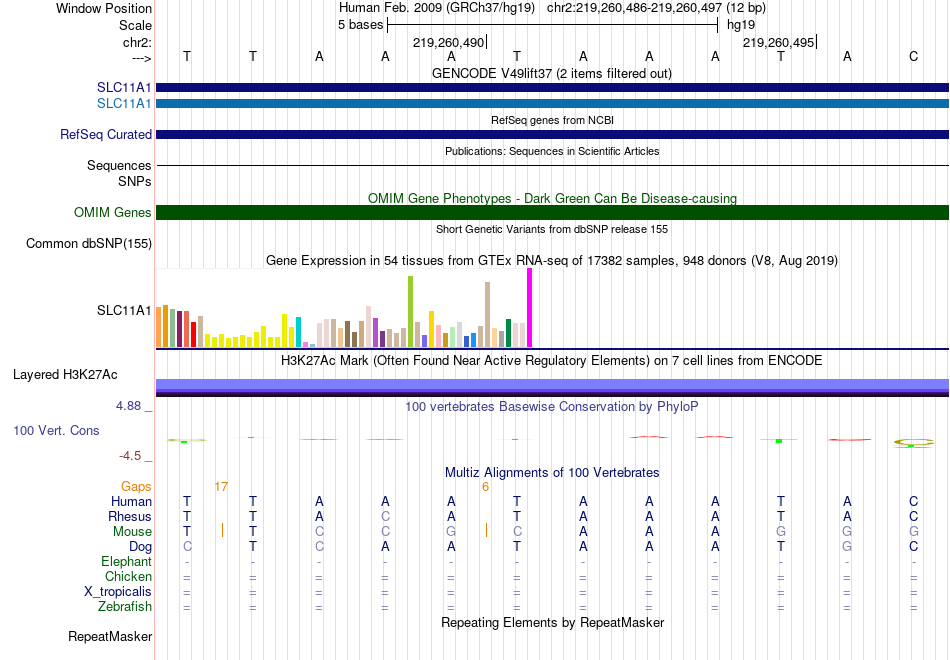Click the light-blue SLC11A1 GENCODE label

124,104
